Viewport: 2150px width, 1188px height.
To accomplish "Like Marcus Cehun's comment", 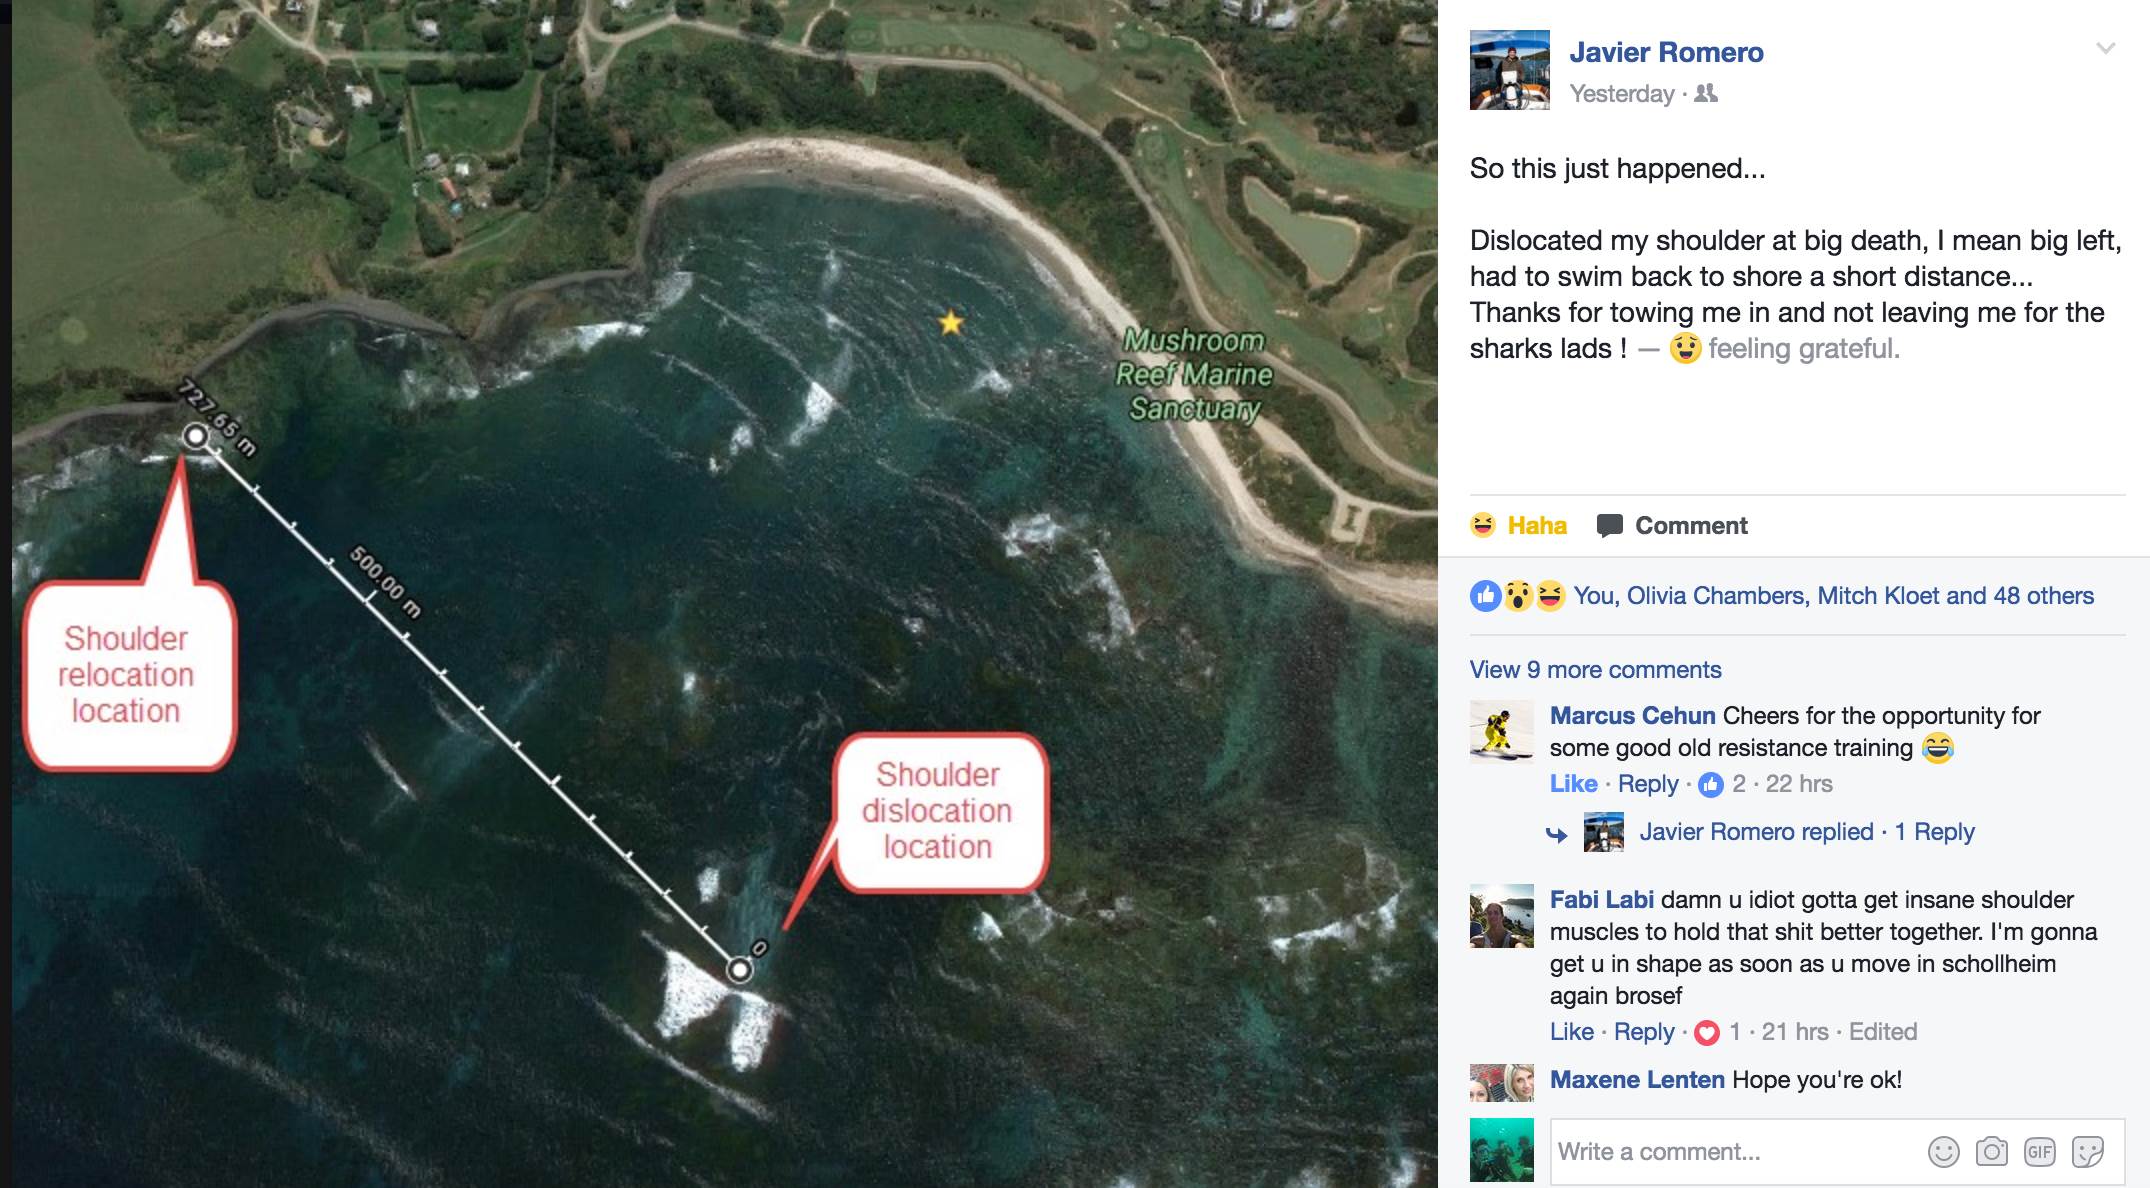I will (x=1573, y=784).
